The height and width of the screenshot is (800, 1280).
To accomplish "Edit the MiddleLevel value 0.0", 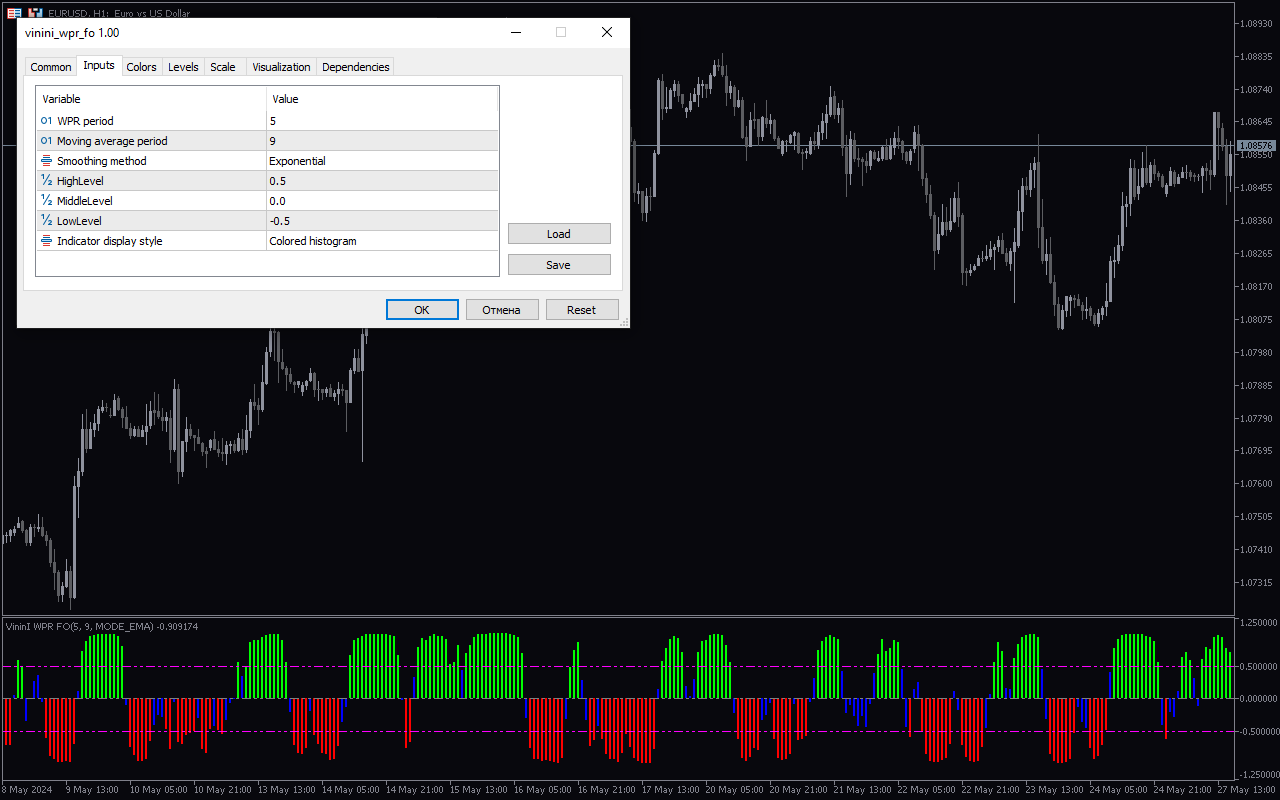I will pos(382,201).
